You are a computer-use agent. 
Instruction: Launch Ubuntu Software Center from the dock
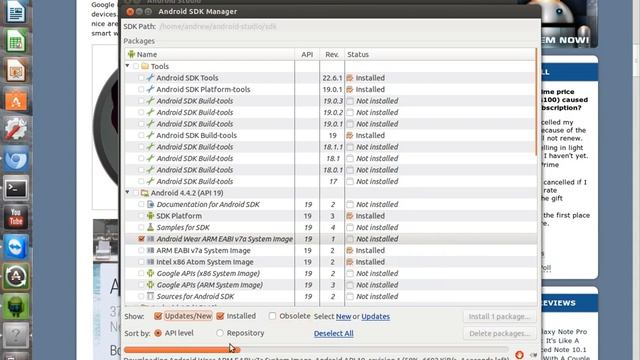[x=16, y=100]
